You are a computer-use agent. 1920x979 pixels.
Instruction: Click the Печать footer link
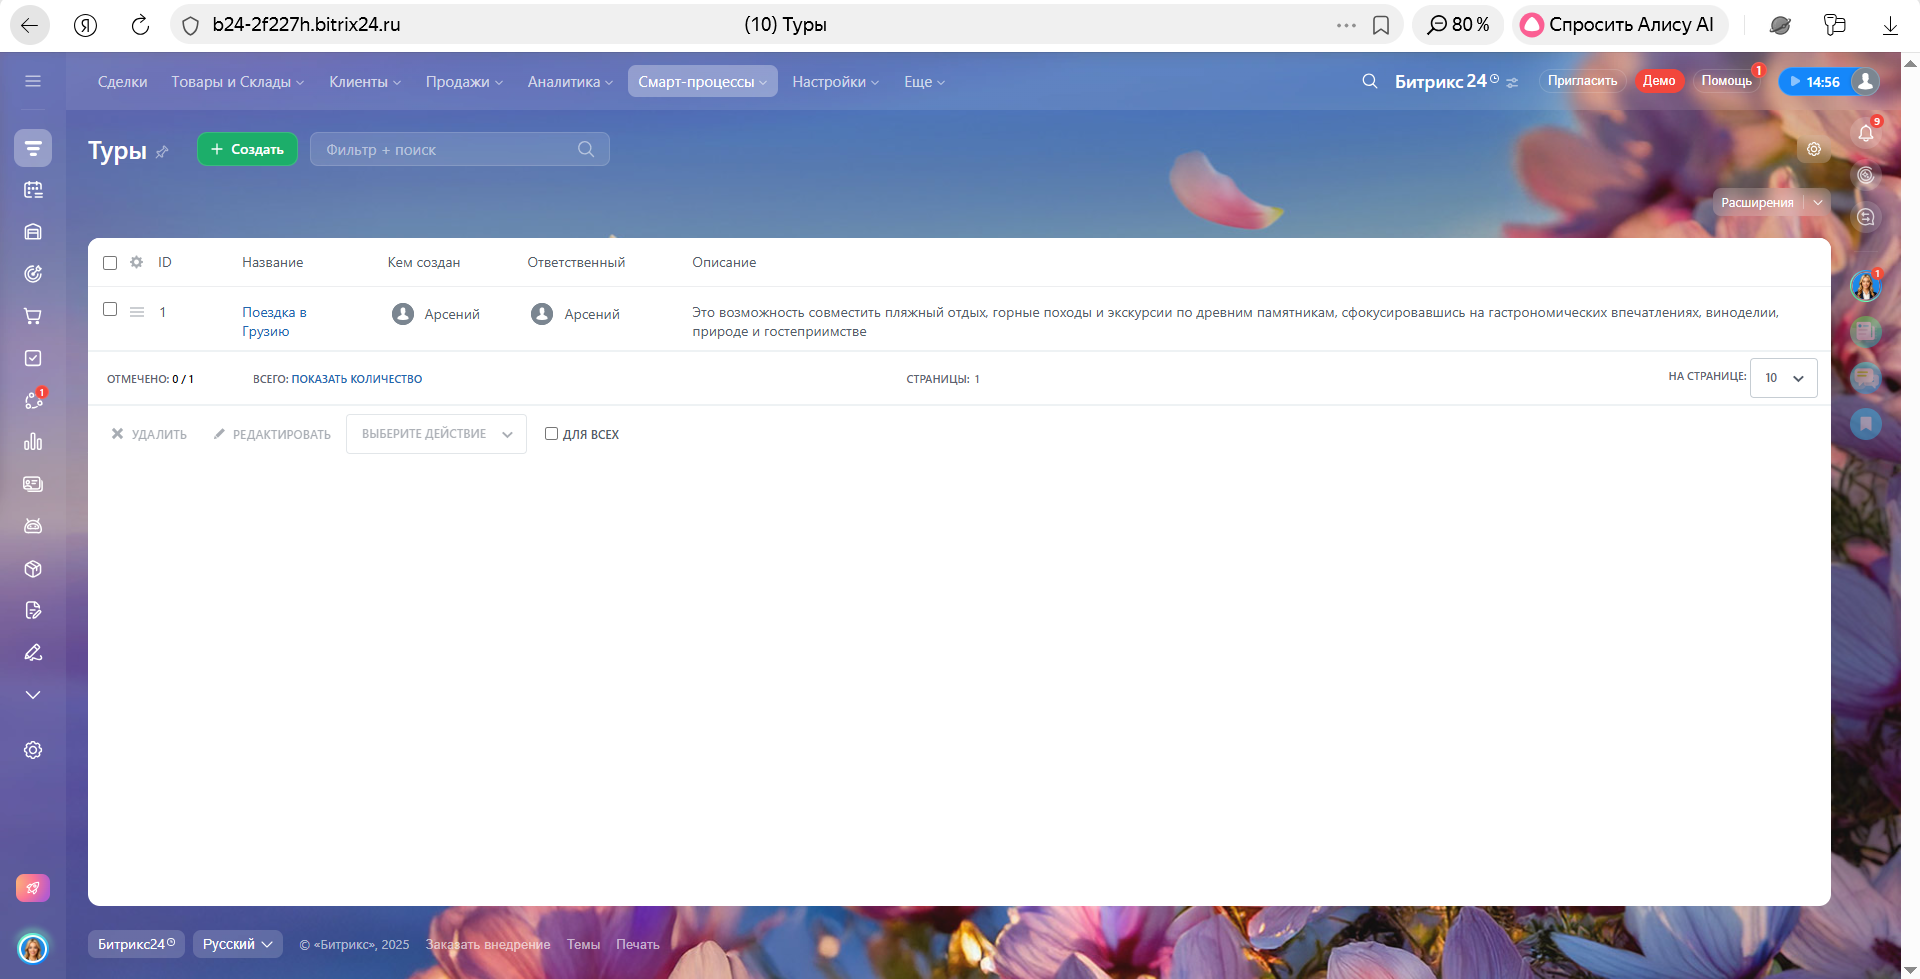pos(638,944)
